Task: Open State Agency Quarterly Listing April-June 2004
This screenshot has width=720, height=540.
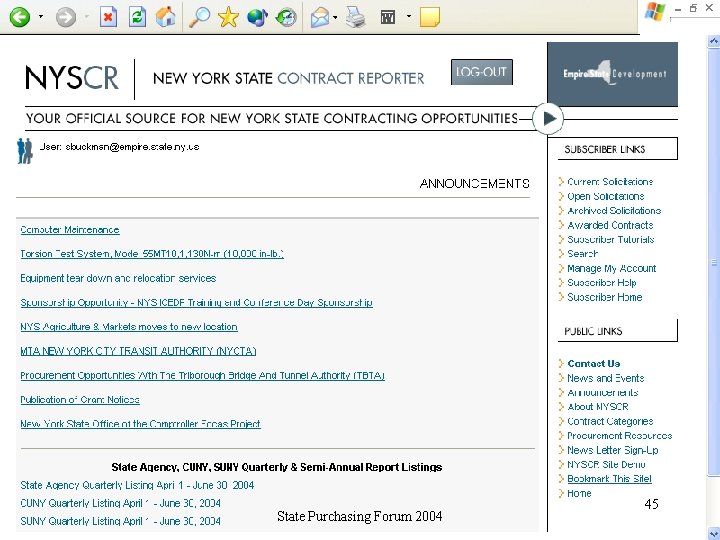Action: [137, 485]
